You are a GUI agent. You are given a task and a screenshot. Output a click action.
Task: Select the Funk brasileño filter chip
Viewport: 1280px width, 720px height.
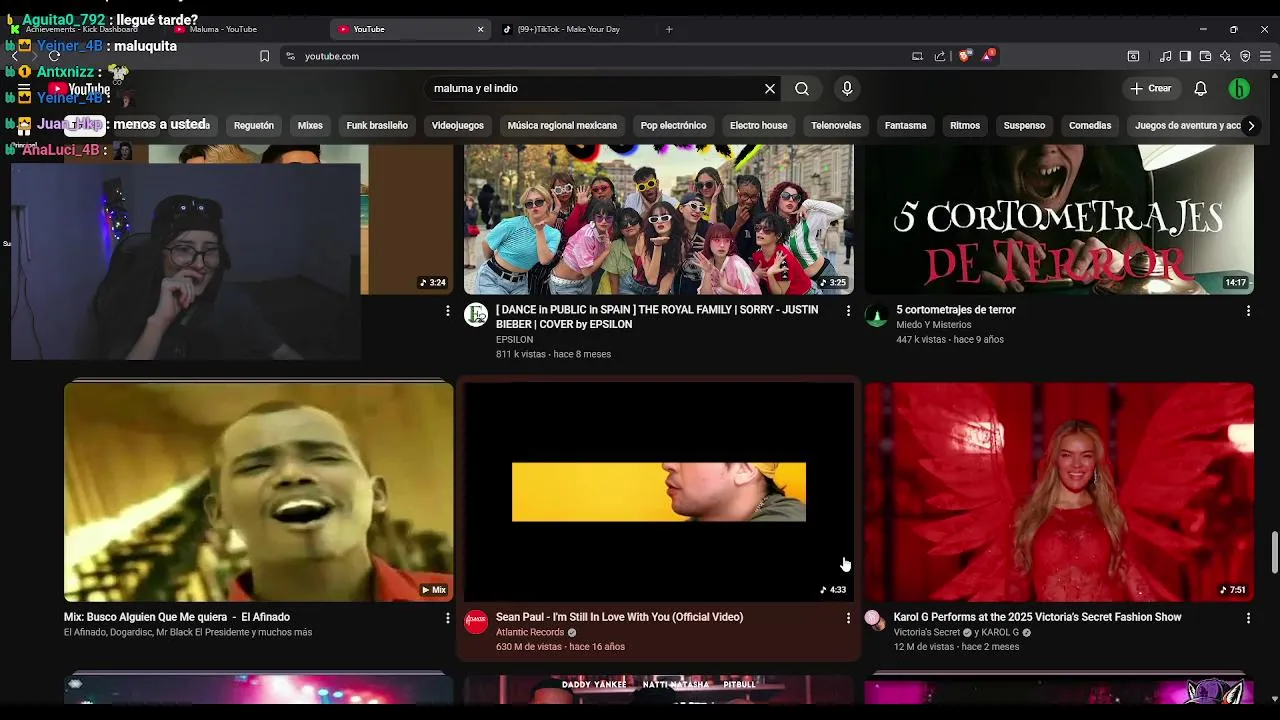(377, 126)
